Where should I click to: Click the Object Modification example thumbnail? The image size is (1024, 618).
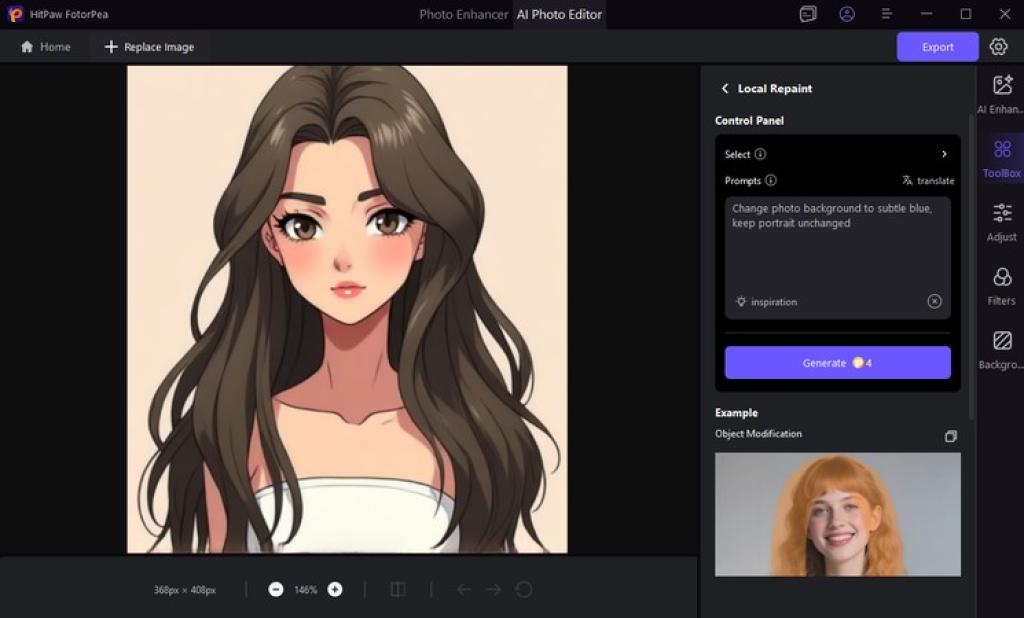click(x=837, y=514)
